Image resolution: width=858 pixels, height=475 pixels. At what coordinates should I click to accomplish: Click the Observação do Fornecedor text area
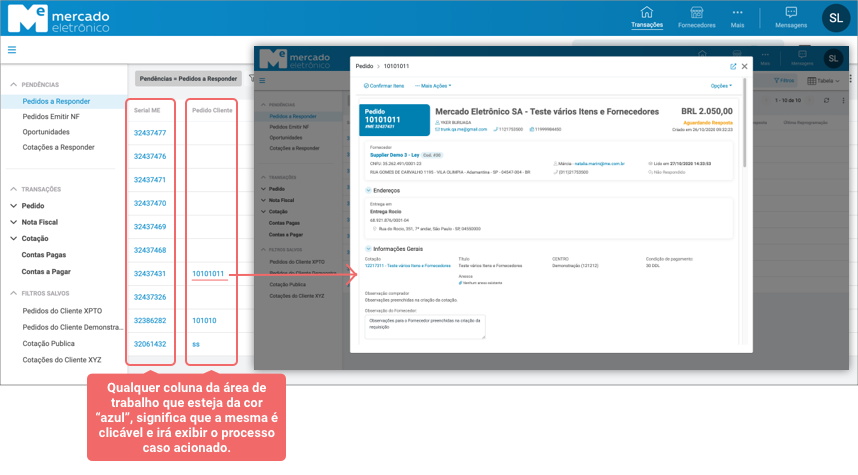coord(425,327)
